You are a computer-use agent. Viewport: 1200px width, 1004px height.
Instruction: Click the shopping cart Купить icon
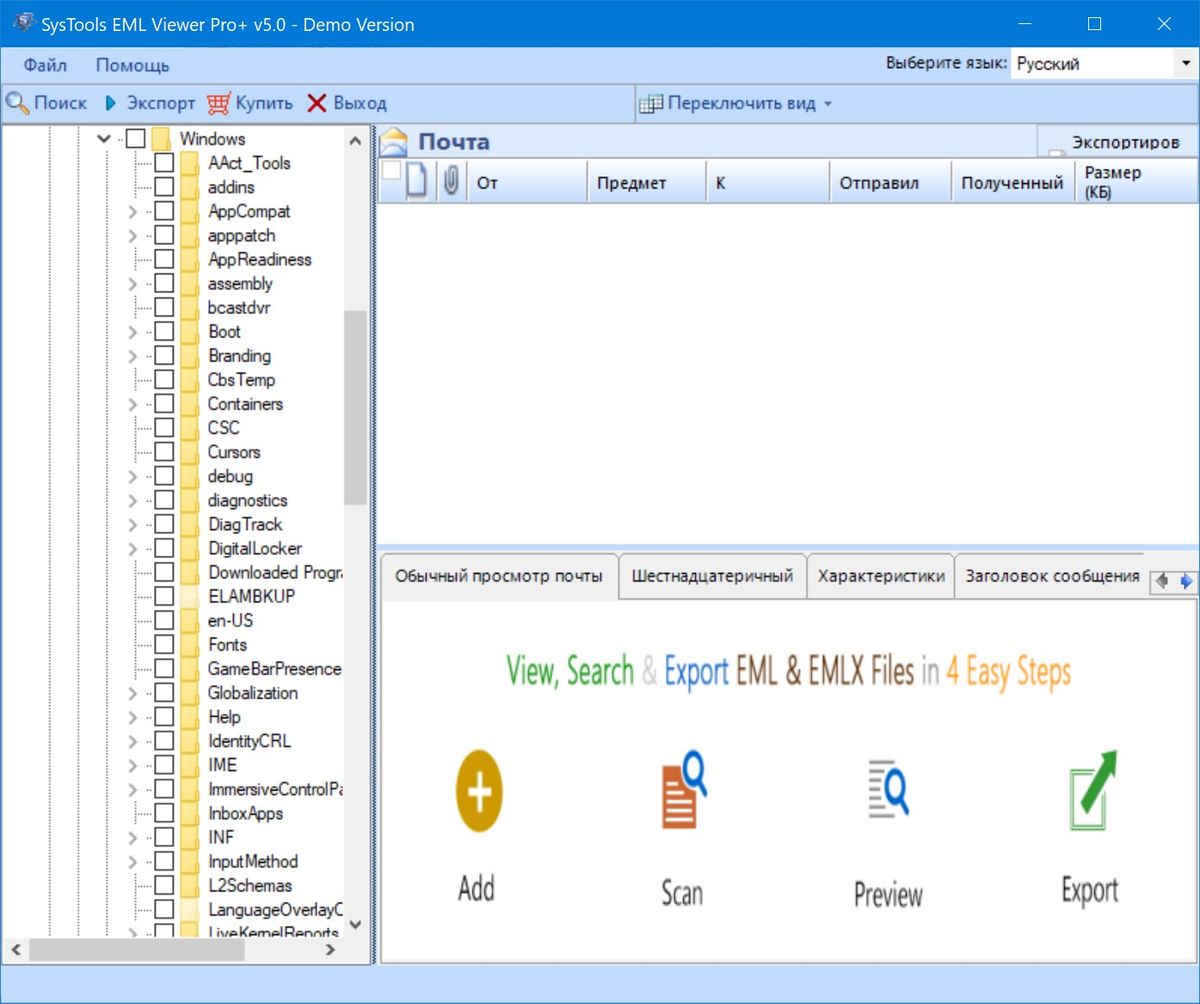pyautogui.click(x=216, y=103)
